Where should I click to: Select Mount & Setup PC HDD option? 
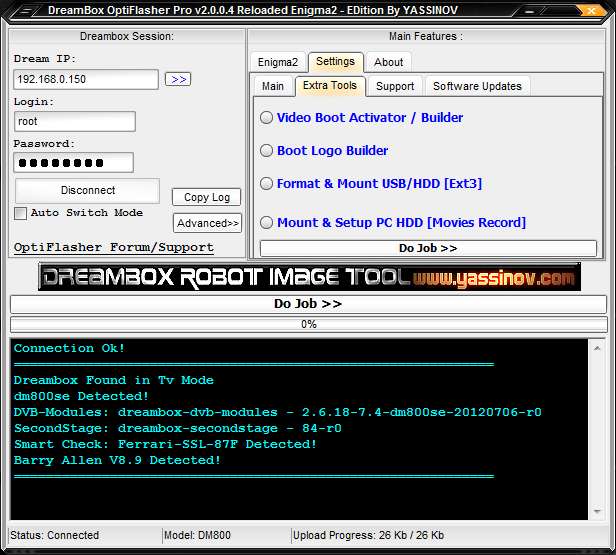pos(393,222)
